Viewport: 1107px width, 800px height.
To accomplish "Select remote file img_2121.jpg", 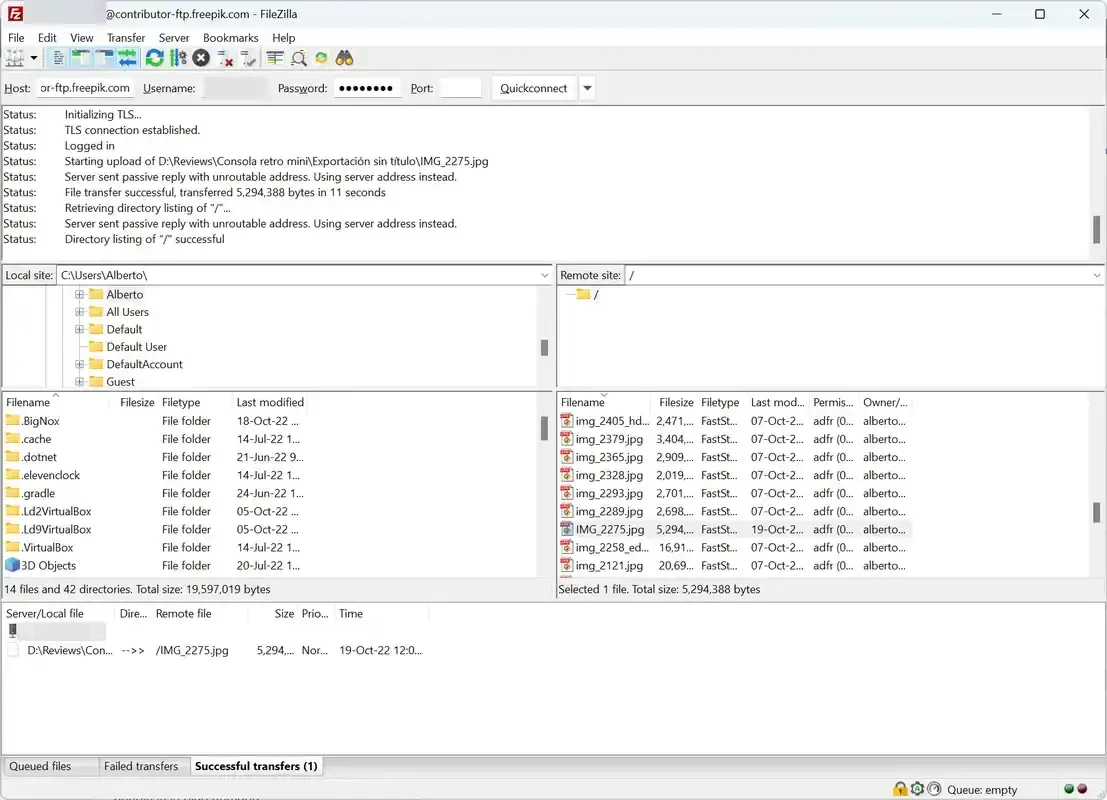I will click(609, 566).
